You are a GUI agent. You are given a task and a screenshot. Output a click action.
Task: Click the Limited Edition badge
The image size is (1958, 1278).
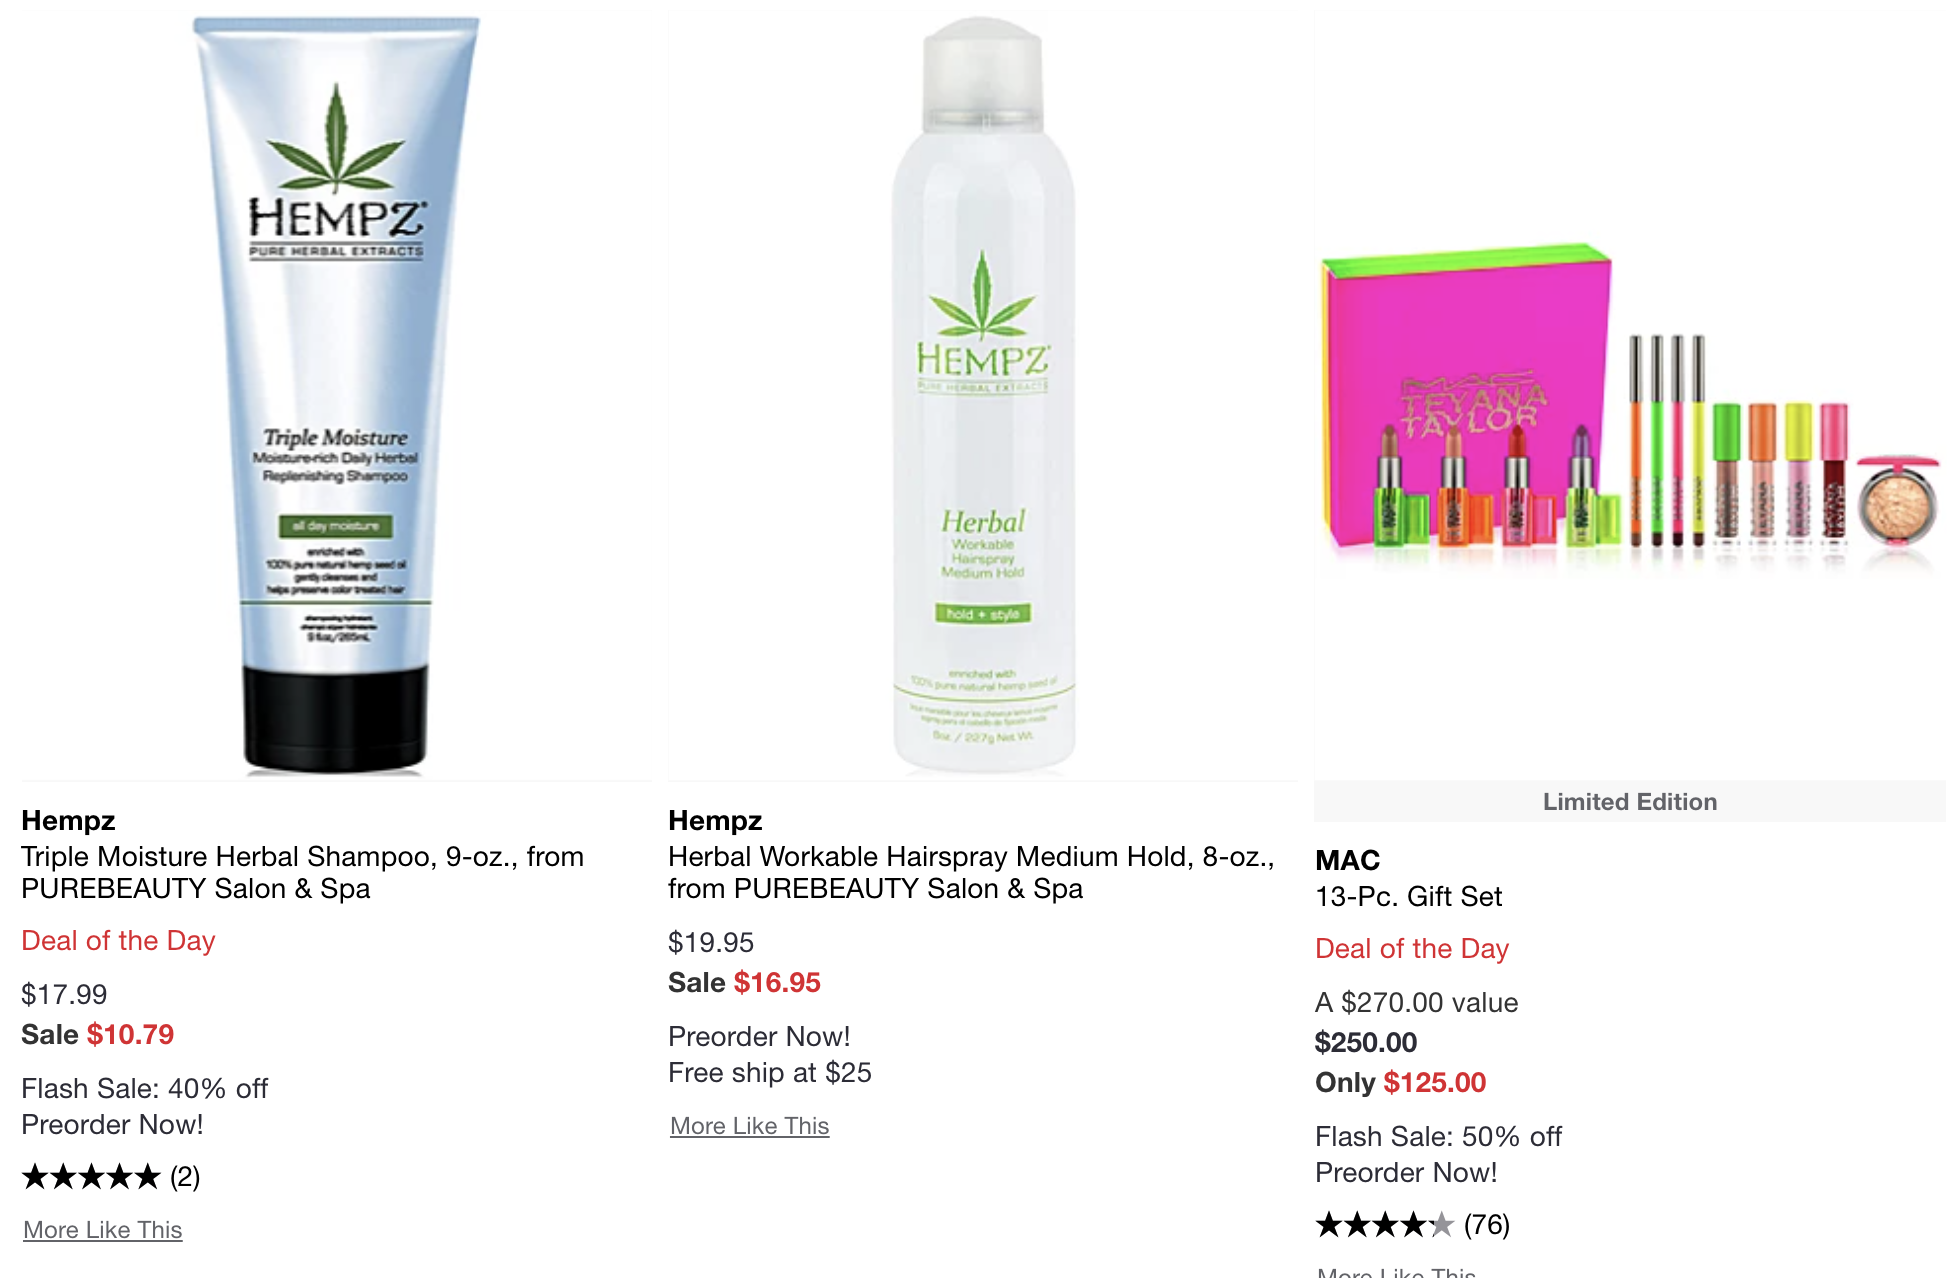point(1630,801)
